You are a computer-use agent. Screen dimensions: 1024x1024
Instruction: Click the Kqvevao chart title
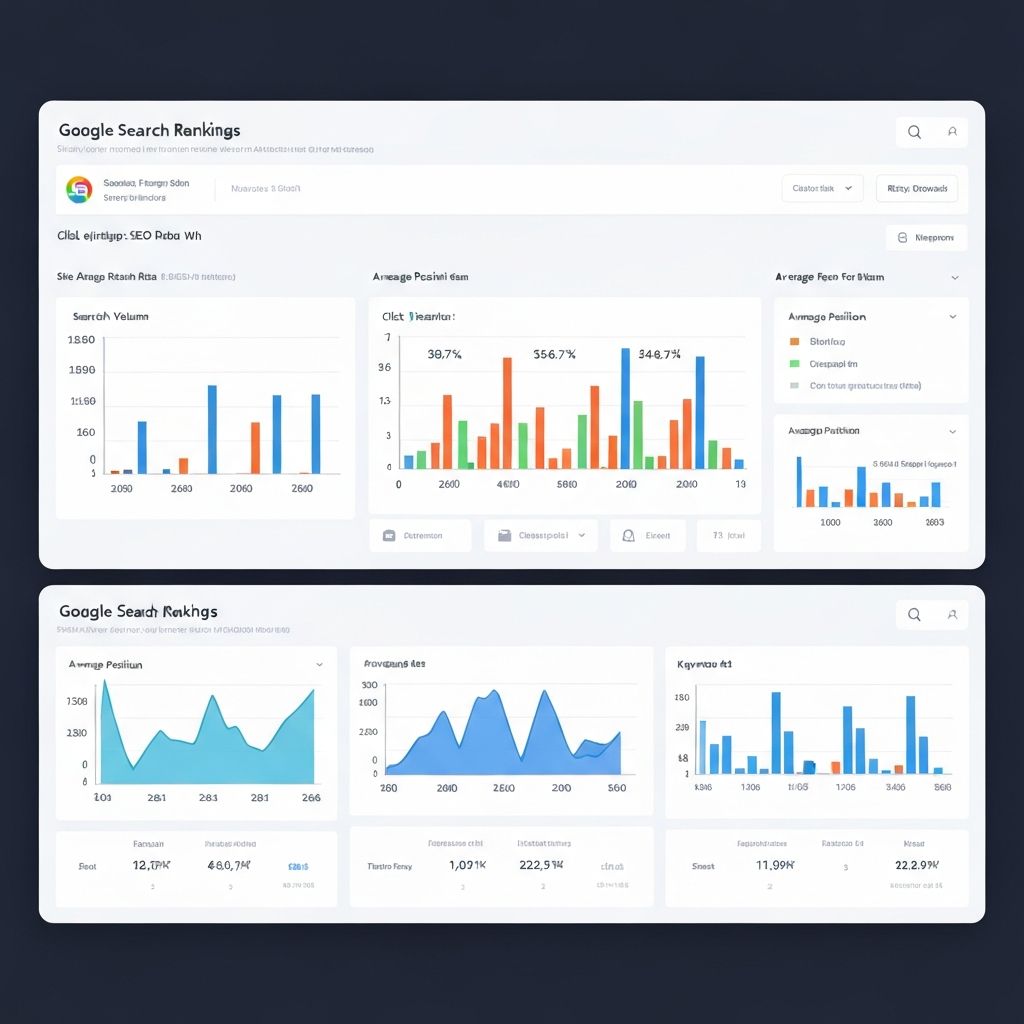(x=704, y=665)
